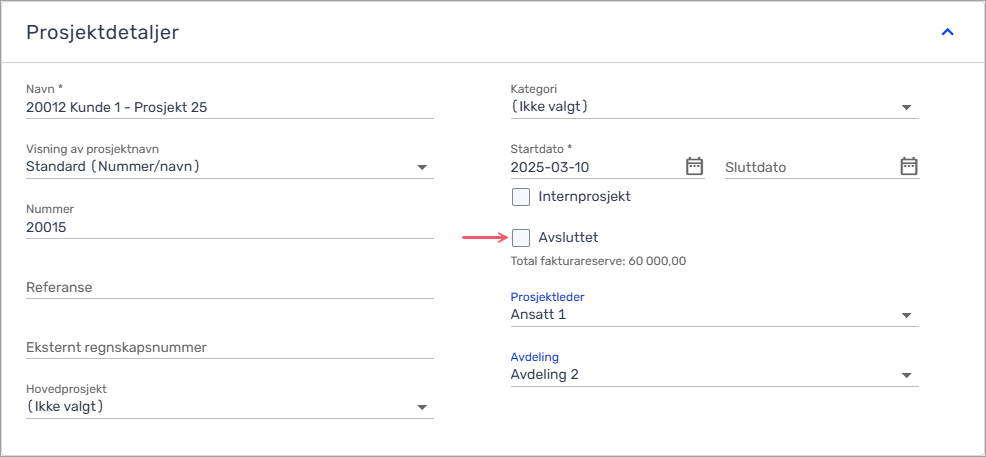Tick the Internprosjekt checkbox
Screen dimensions: 986x457
pyautogui.click(x=521, y=197)
